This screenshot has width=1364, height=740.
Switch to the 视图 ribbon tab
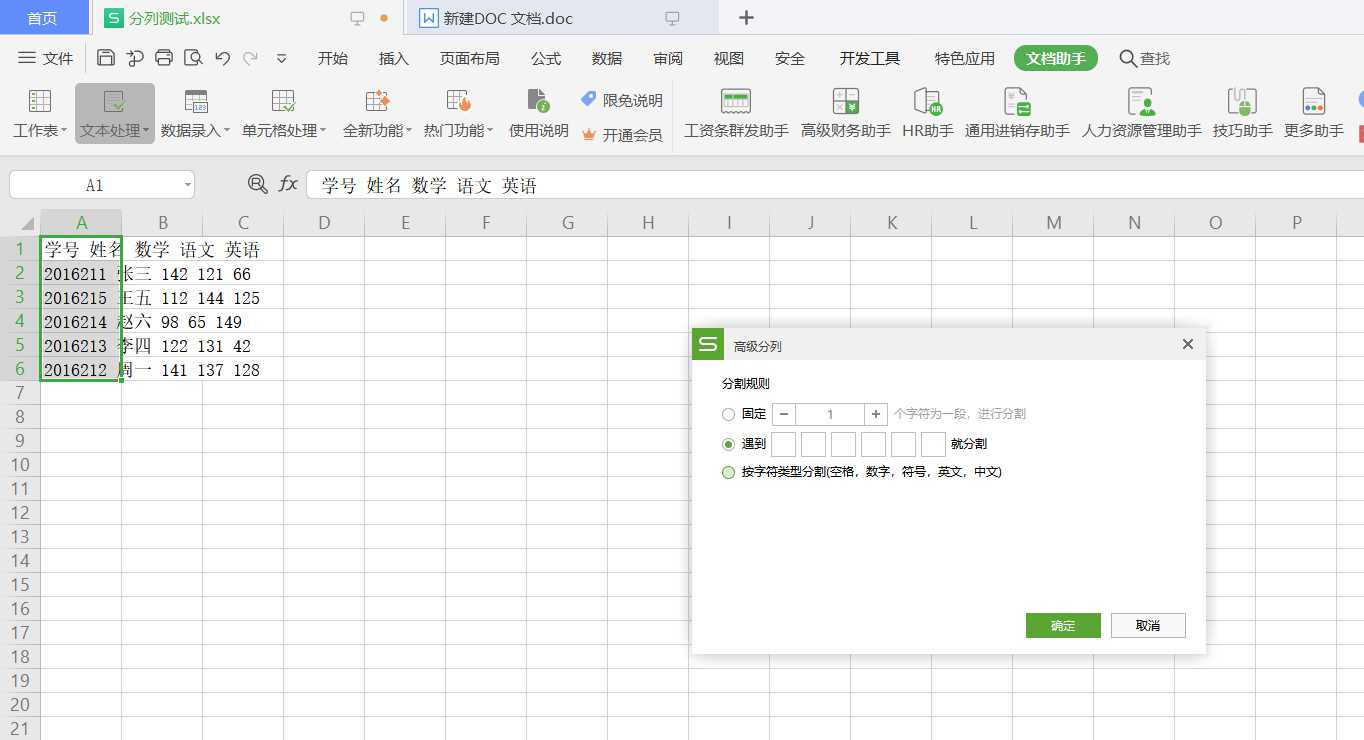pyautogui.click(x=729, y=58)
